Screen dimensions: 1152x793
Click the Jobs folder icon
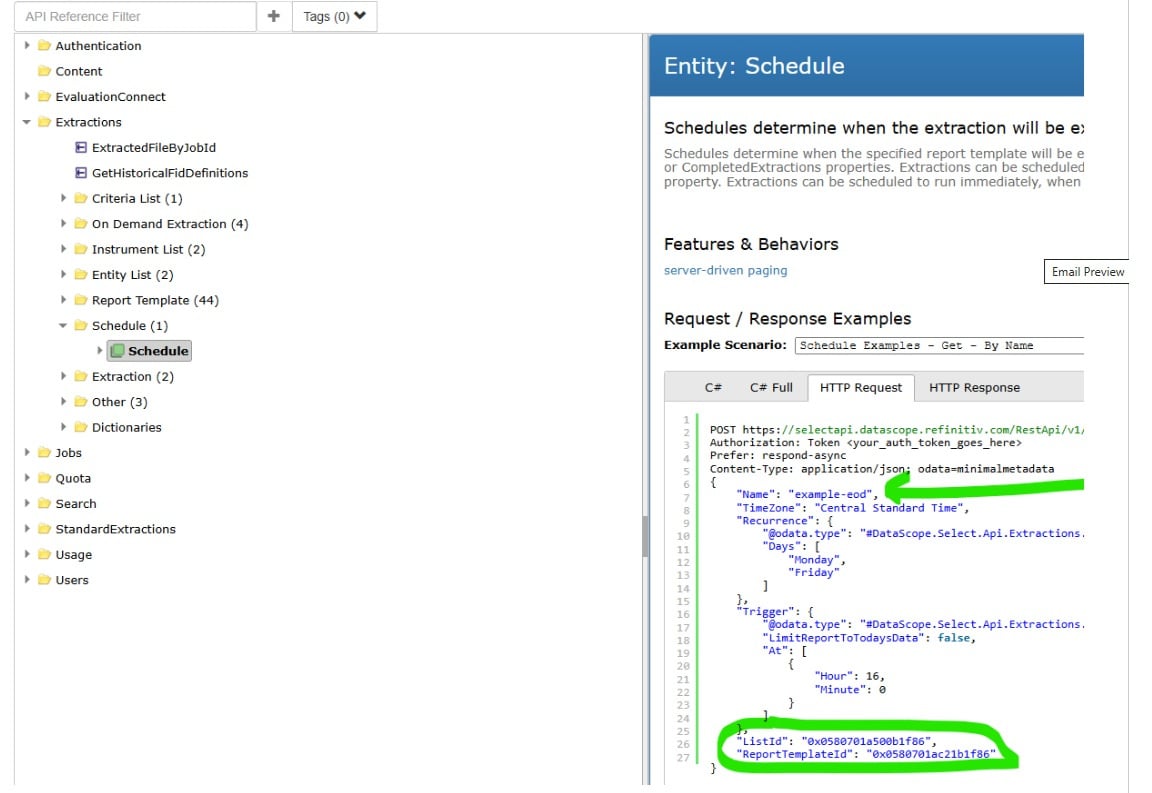[45, 452]
